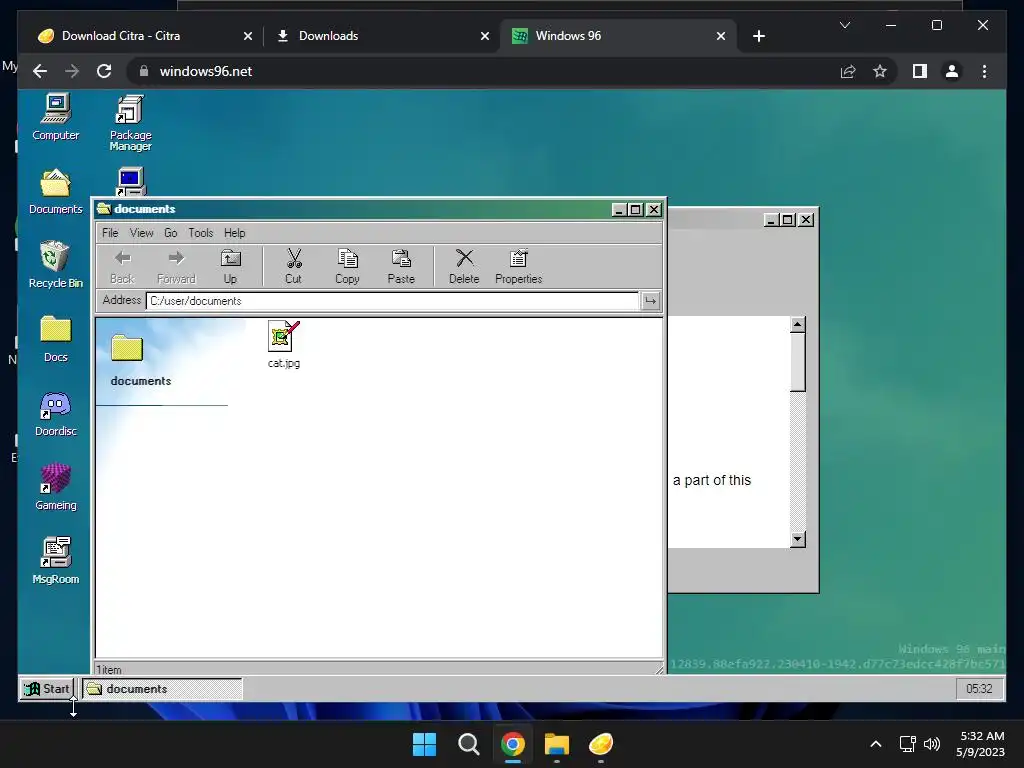The height and width of the screenshot is (768, 1024).
Task: Bookmark this page with star icon
Action: click(x=880, y=71)
